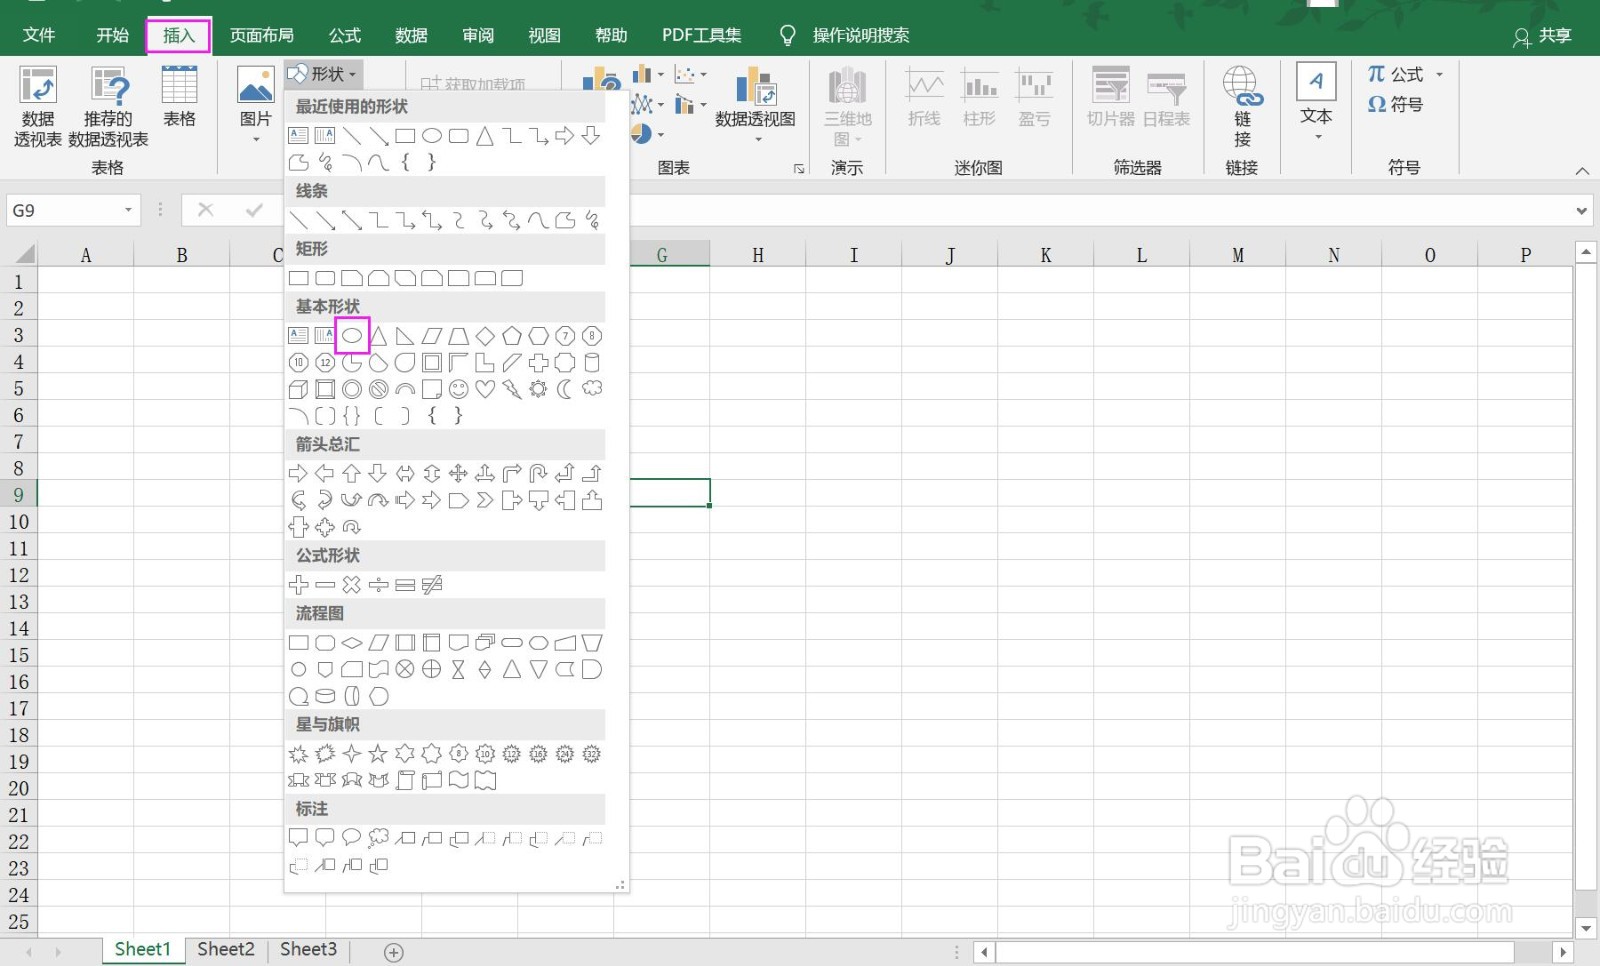
Task: Pick the 5-Point Star shape
Action: click(x=378, y=753)
